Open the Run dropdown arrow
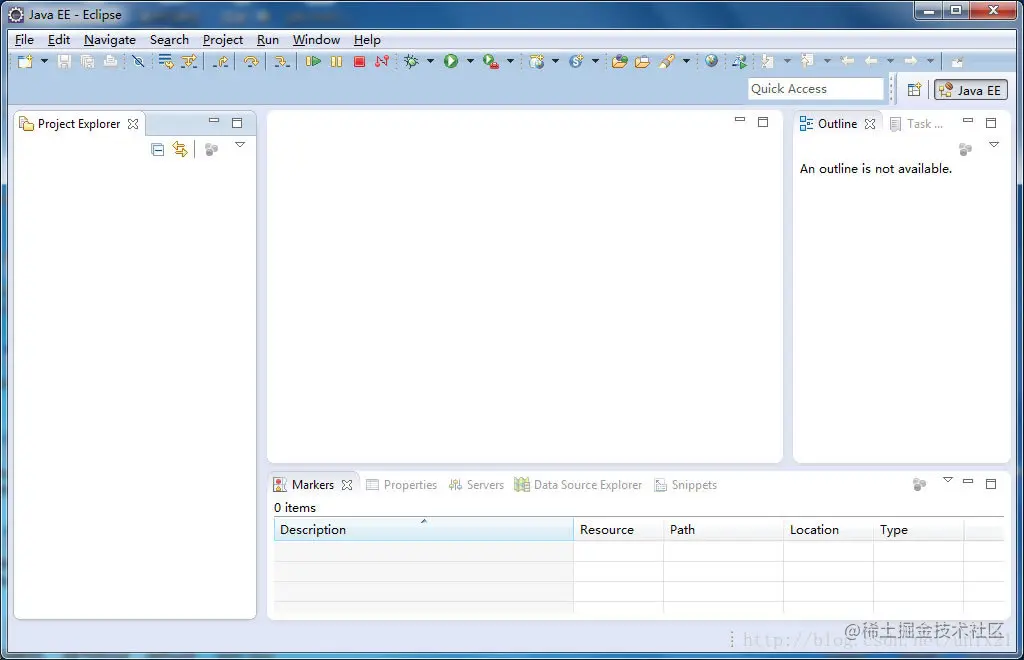 pyautogui.click(x=470, y=61)
